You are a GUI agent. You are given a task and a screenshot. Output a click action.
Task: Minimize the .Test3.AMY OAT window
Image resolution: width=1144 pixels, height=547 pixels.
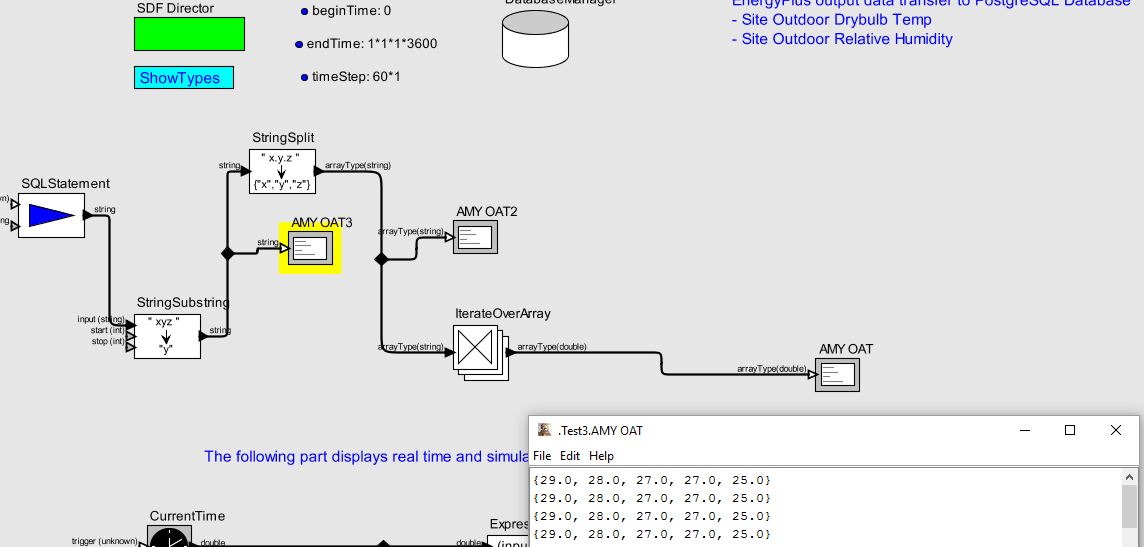click(x=1025, y=430)
